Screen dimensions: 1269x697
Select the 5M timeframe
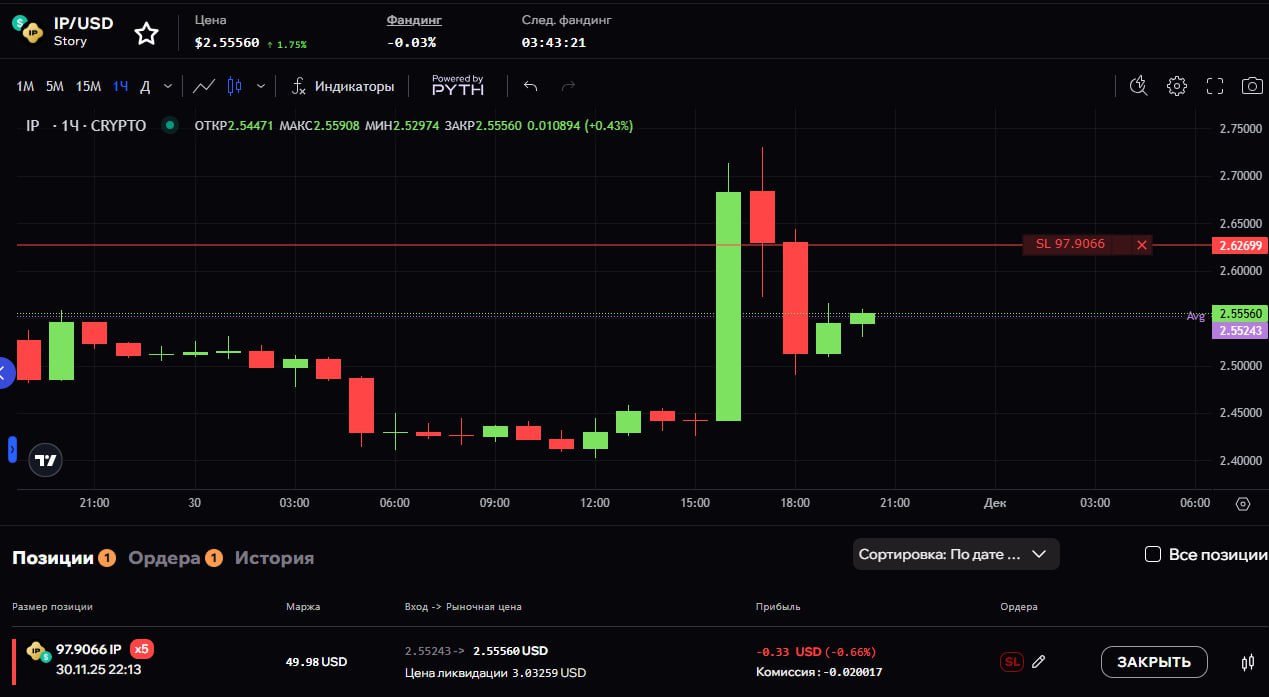pyautogui.click(x=55, y=86)
